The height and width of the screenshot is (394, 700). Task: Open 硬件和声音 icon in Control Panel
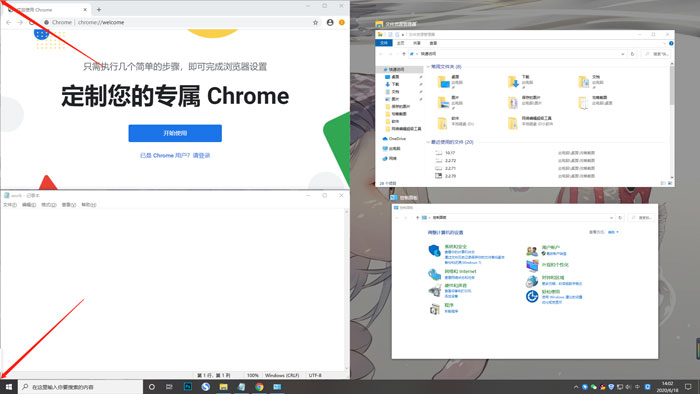(x=434, y=290)
